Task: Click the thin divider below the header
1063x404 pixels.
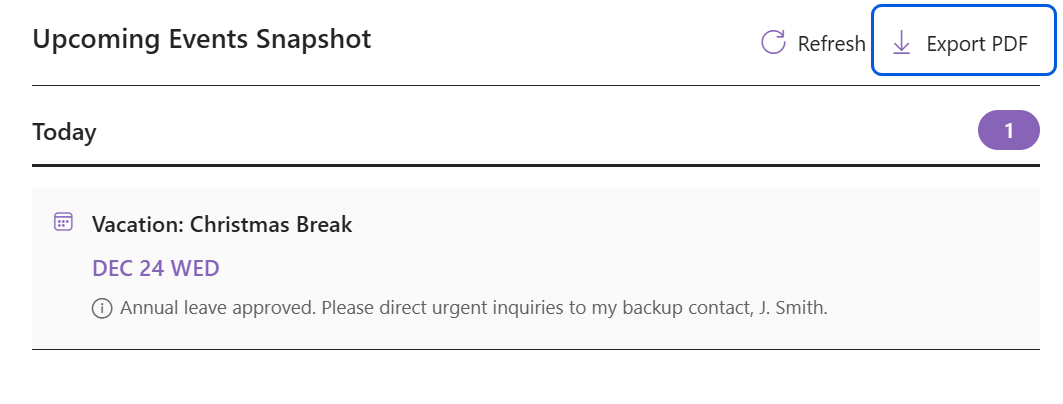Action: (536, 86)
